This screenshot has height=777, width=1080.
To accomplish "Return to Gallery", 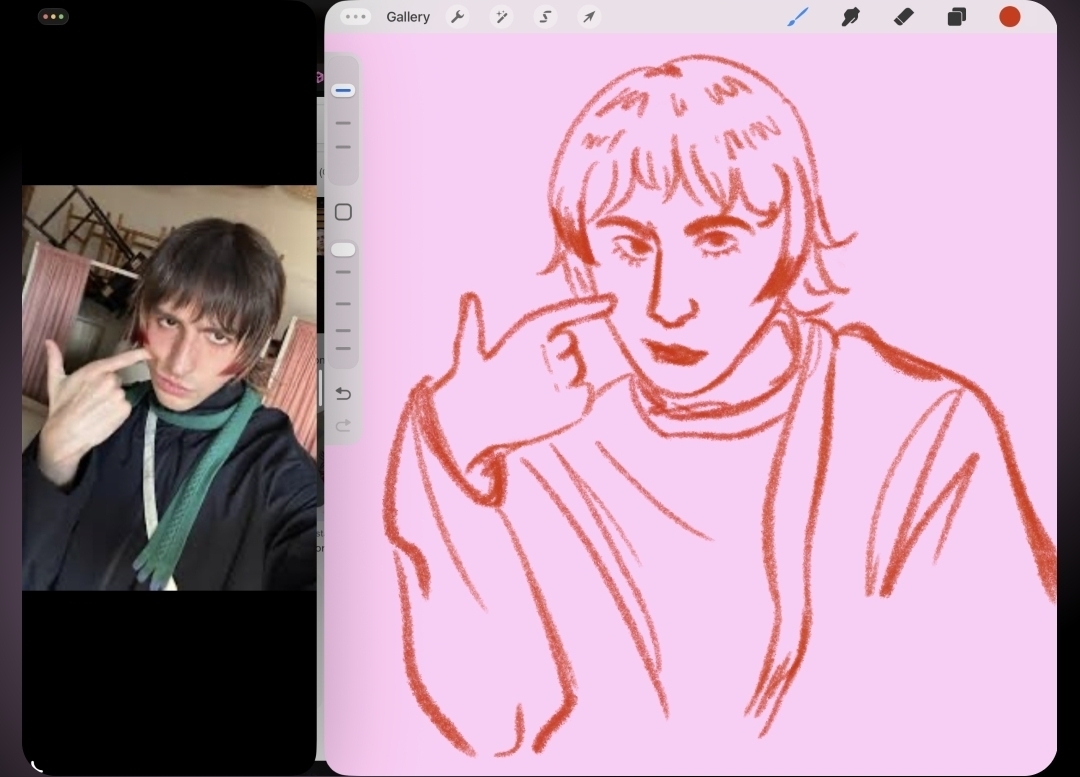I will [x=408, y=17].
